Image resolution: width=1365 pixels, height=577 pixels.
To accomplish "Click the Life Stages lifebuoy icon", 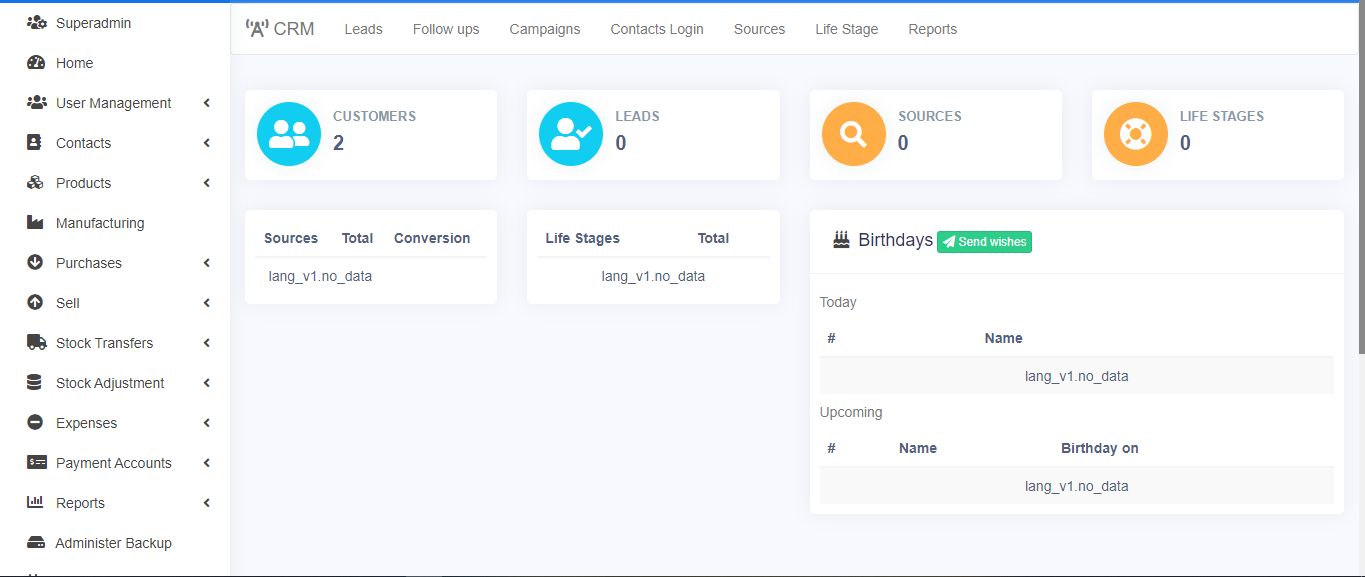I will pyautogui.click(x=1136, y=134).
